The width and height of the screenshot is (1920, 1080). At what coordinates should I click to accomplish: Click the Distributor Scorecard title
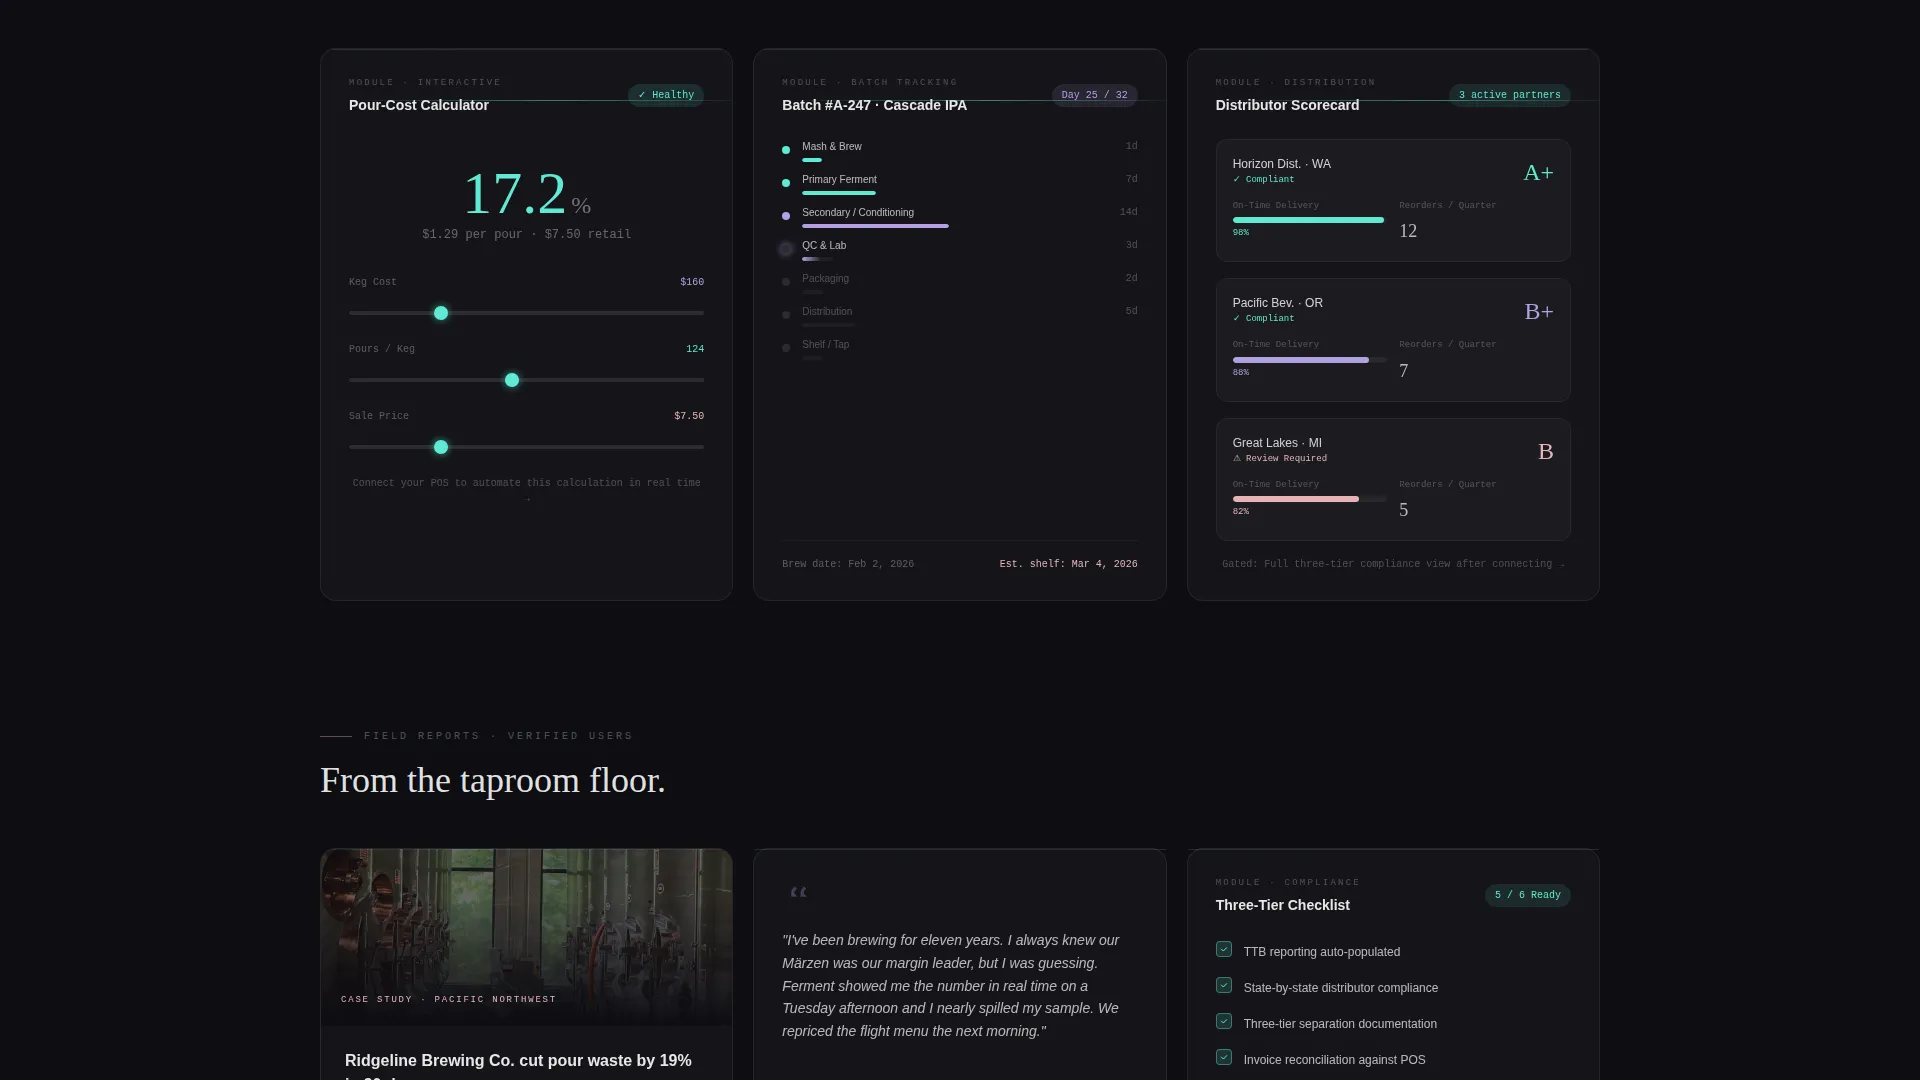pyautogui.click(x=1287, y=105)
